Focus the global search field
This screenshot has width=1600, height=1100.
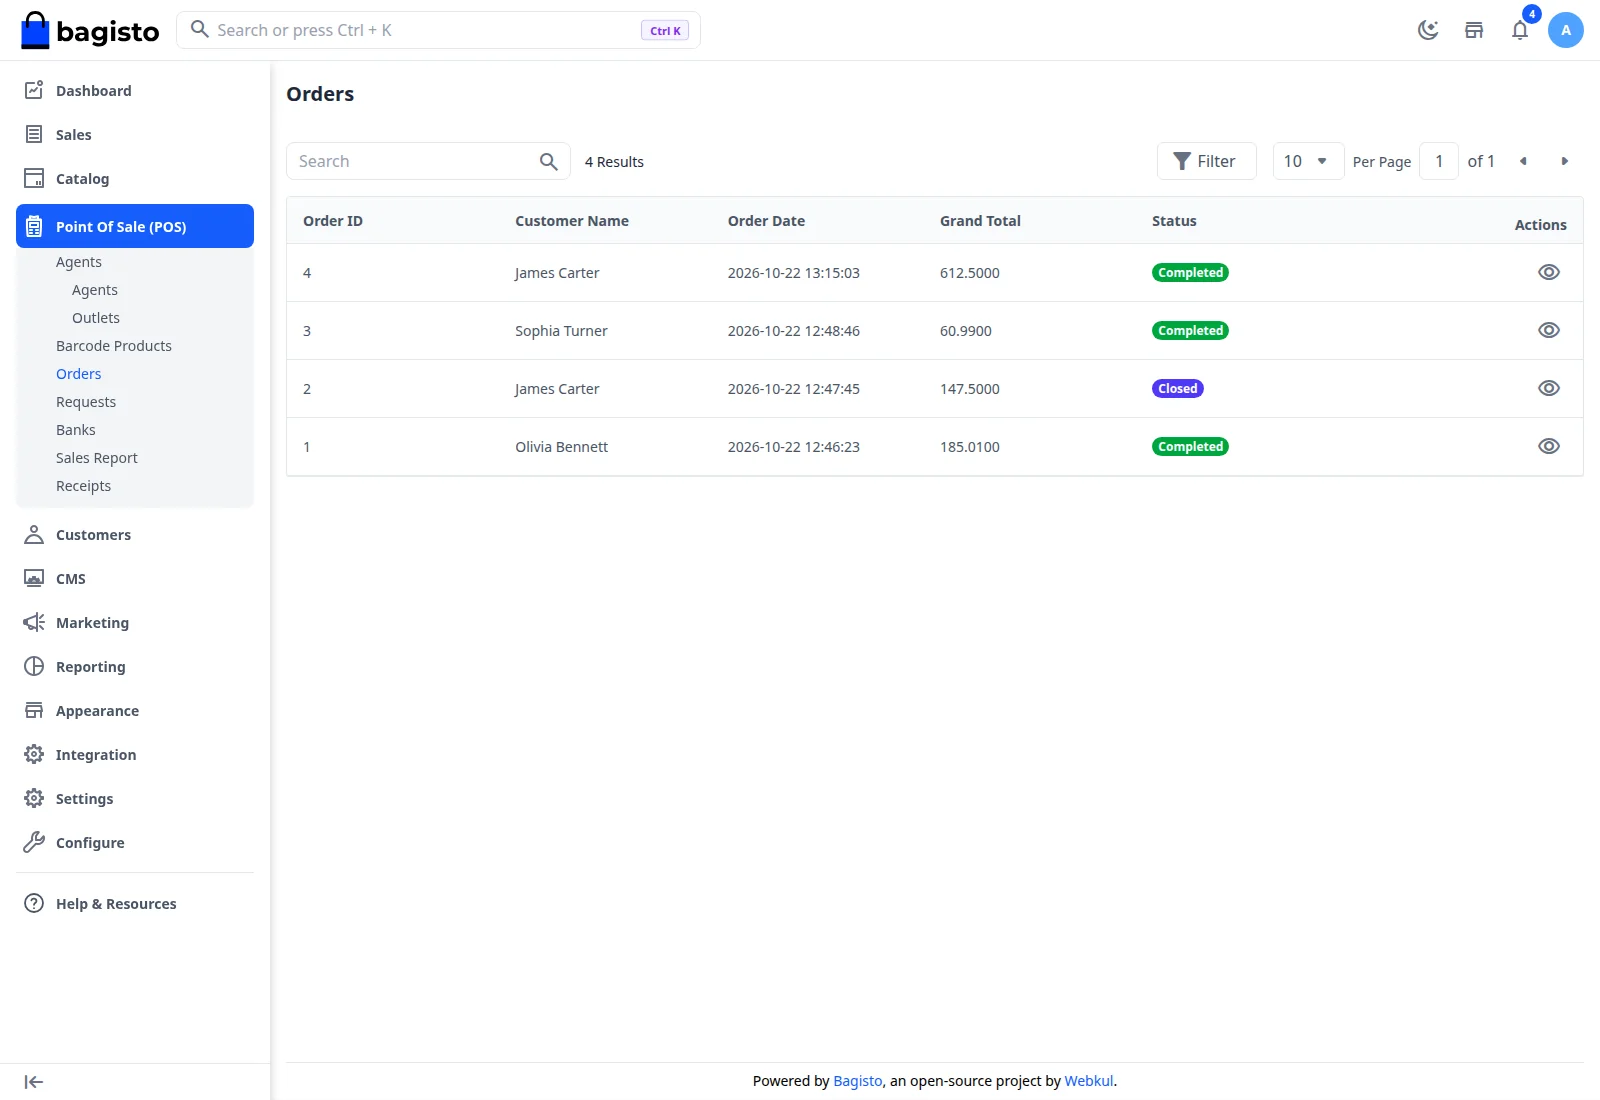(438, 30)
